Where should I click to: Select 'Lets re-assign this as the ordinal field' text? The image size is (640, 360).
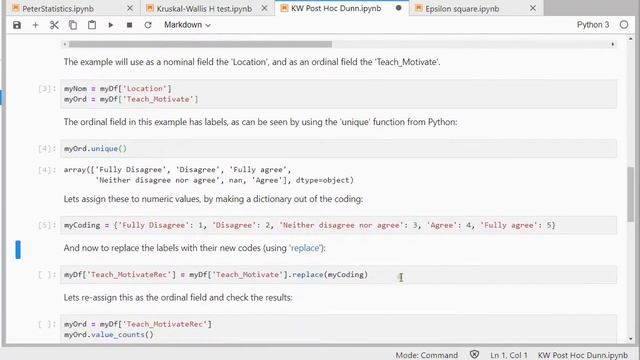click(178, 298)
